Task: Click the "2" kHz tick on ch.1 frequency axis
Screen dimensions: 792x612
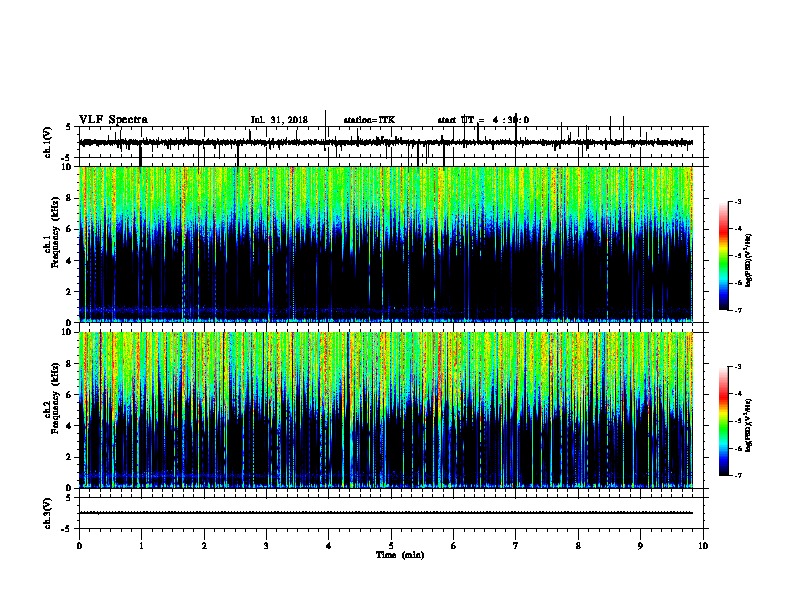Action: 70,291
